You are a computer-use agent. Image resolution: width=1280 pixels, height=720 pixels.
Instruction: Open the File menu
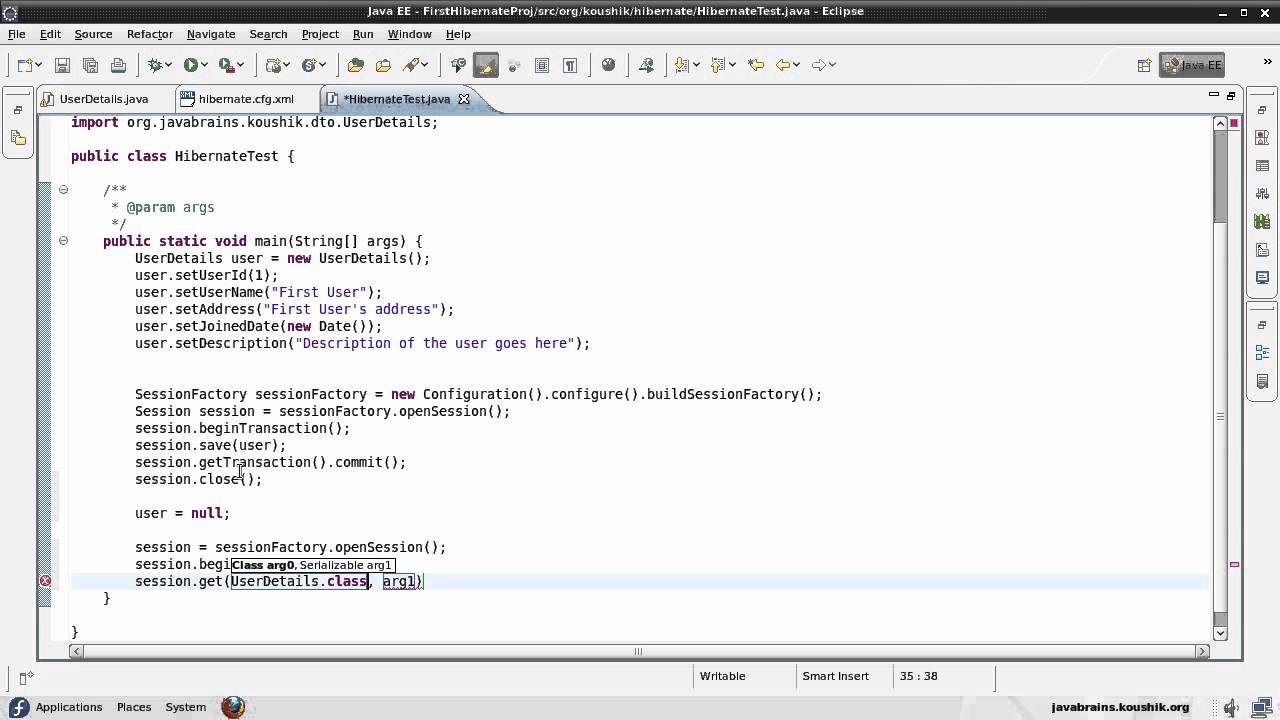pos(17,34)
